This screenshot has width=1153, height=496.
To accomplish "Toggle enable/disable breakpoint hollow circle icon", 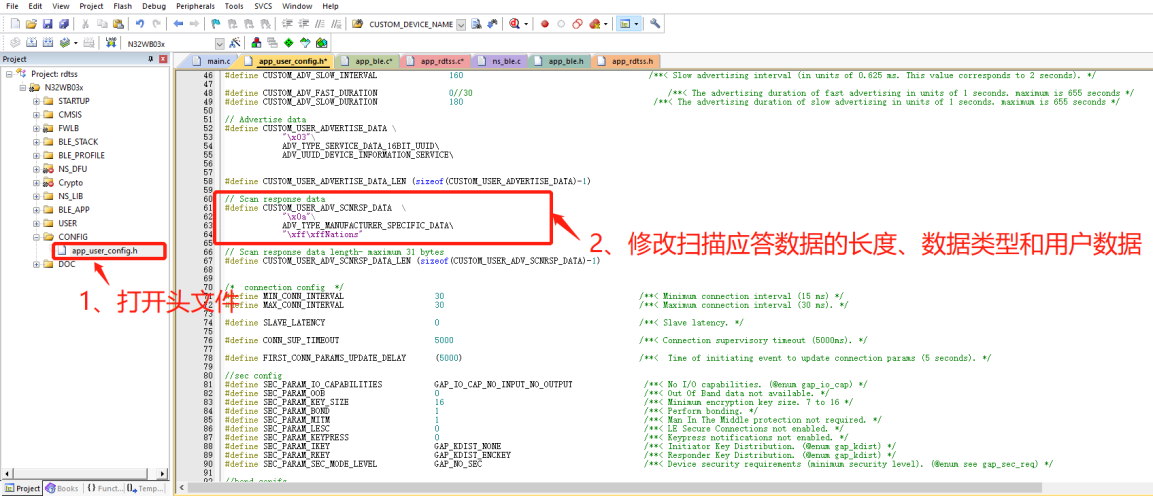I will (561, 24).
